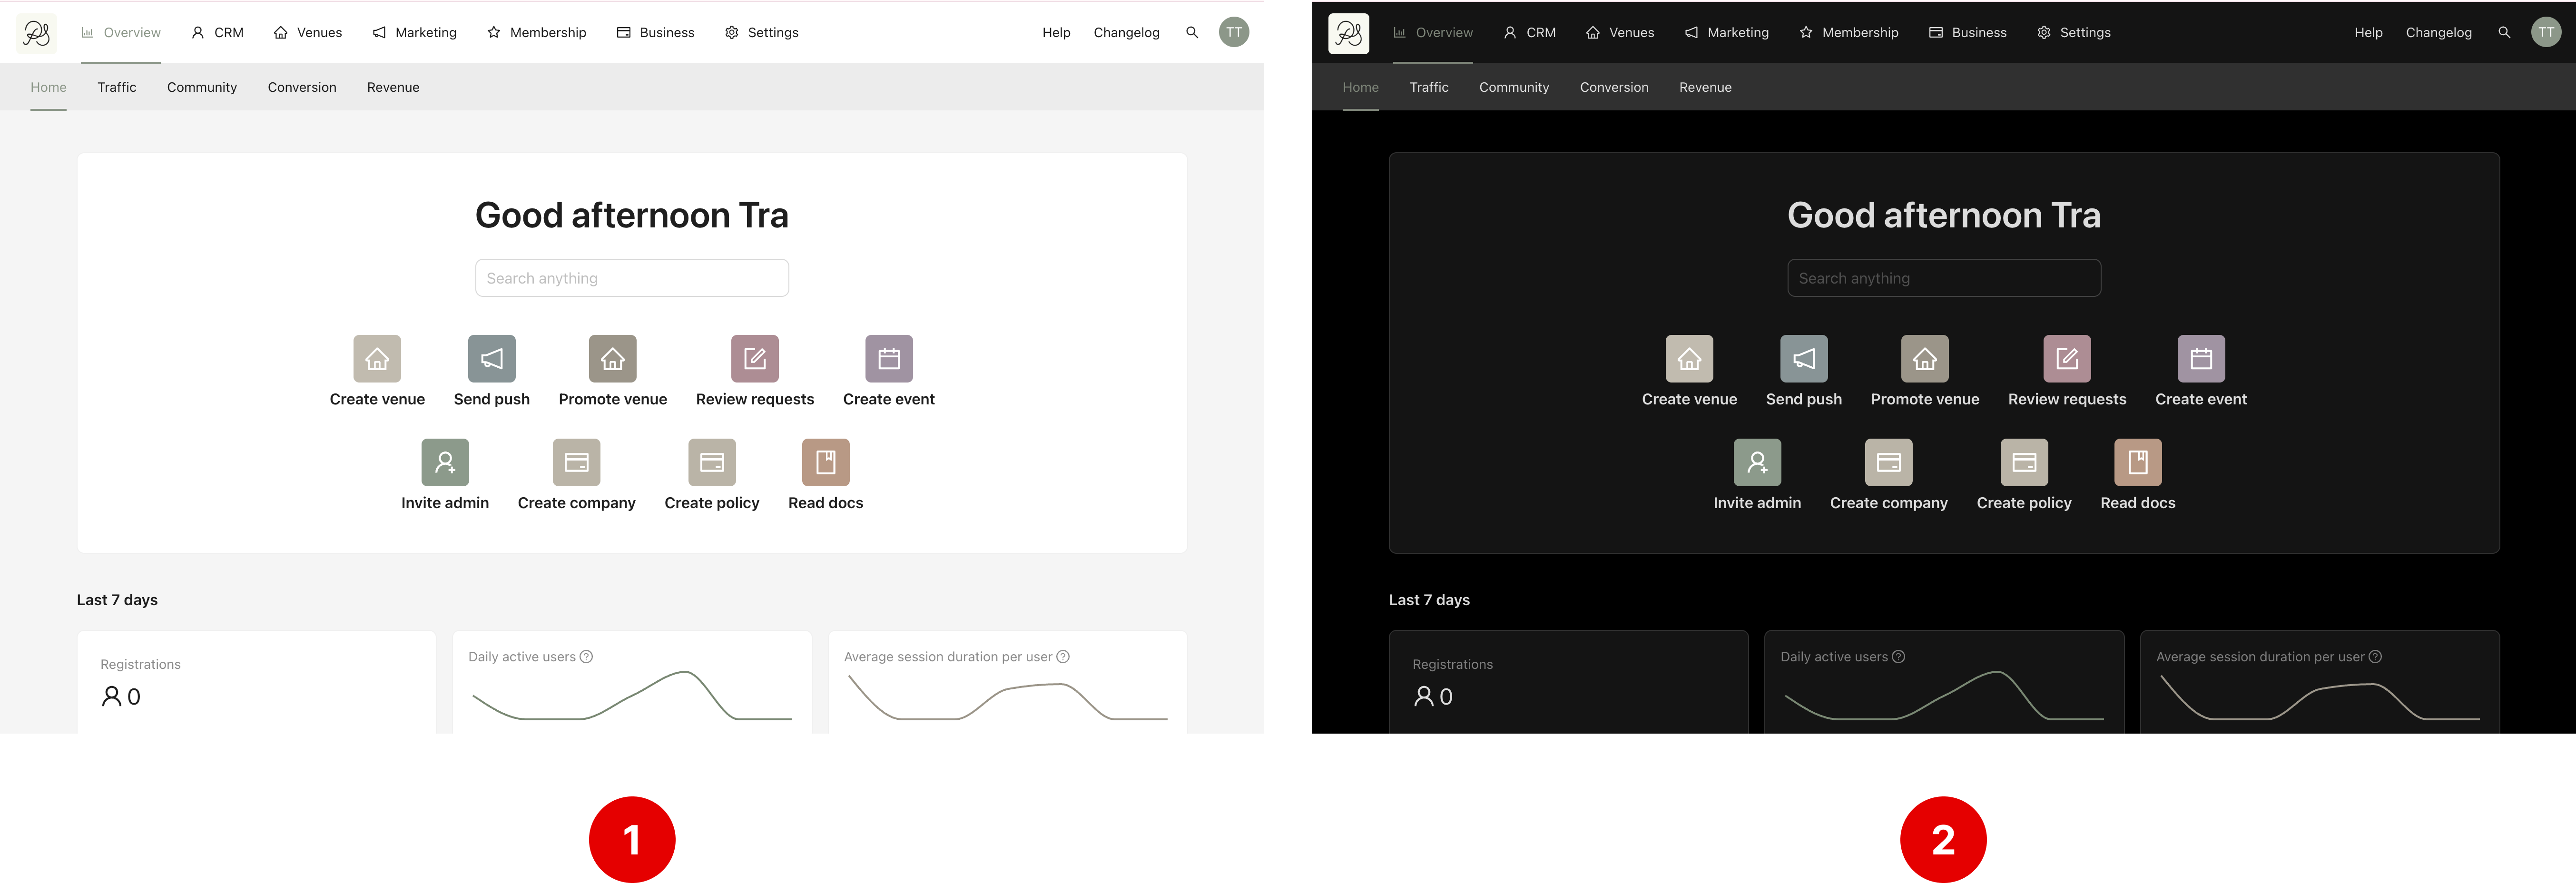The height and width of the screenshot is (883, 2576).
Task: Click Invite admin icon in light theme
Action: (x=445, y=462)
